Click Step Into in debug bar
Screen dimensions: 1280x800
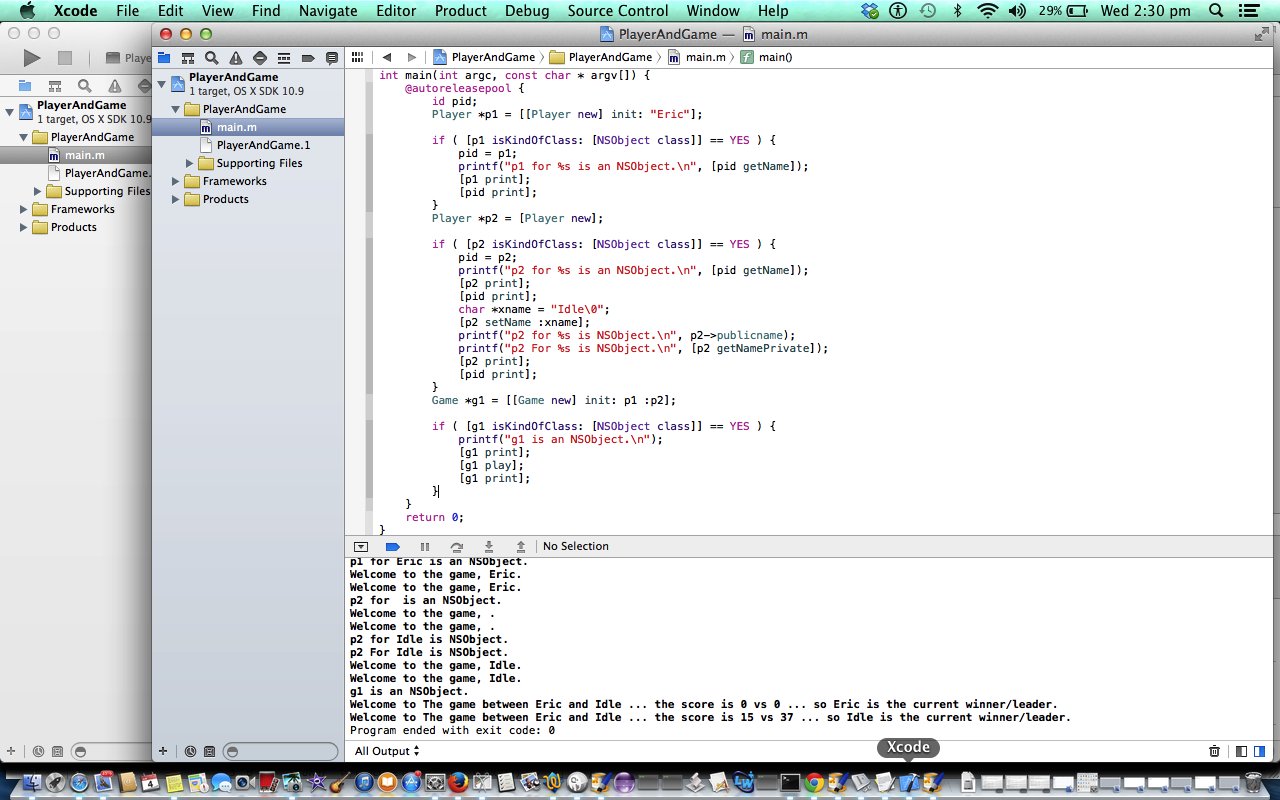coord(488,546)
